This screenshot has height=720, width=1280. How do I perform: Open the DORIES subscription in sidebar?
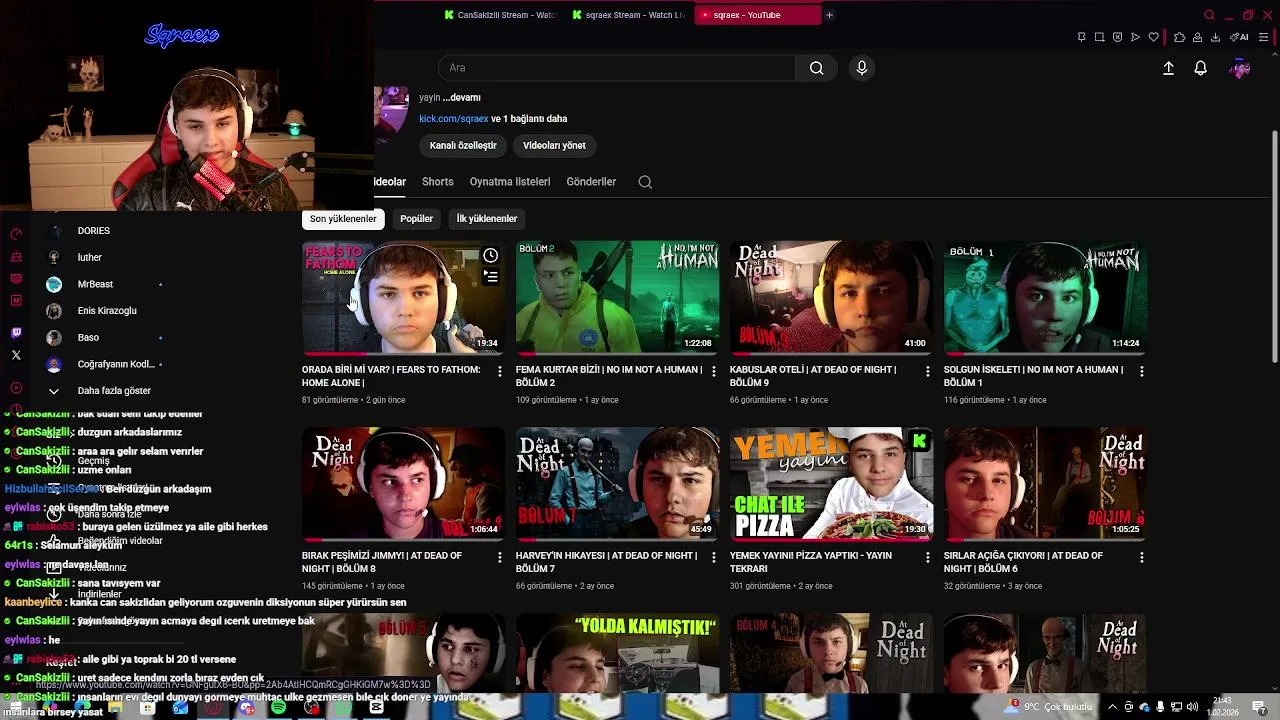coord(100,231)
